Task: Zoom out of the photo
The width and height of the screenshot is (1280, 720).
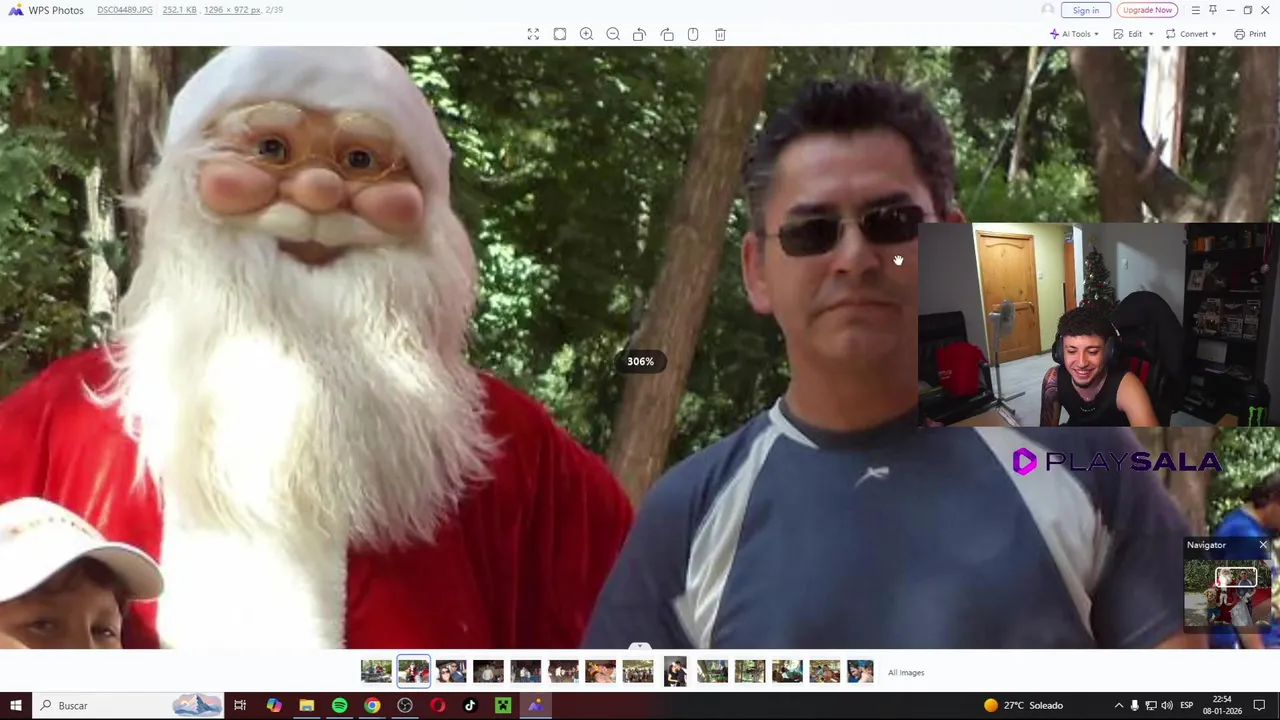Action: pyautogui.click(x=613, y=34)
